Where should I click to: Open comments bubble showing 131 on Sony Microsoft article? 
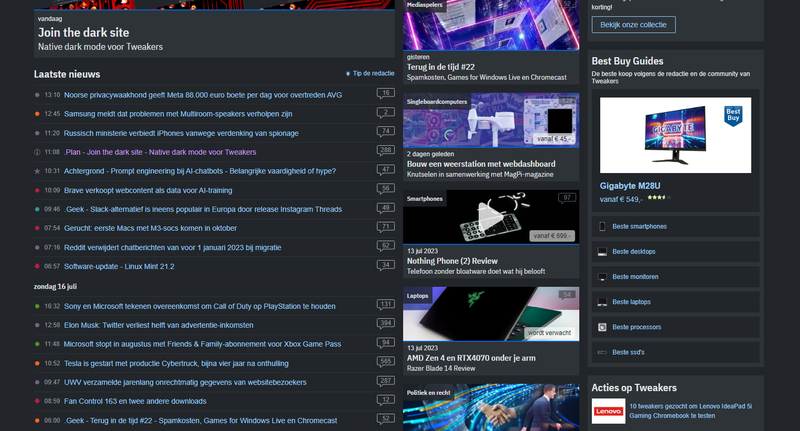click(386, 305)
